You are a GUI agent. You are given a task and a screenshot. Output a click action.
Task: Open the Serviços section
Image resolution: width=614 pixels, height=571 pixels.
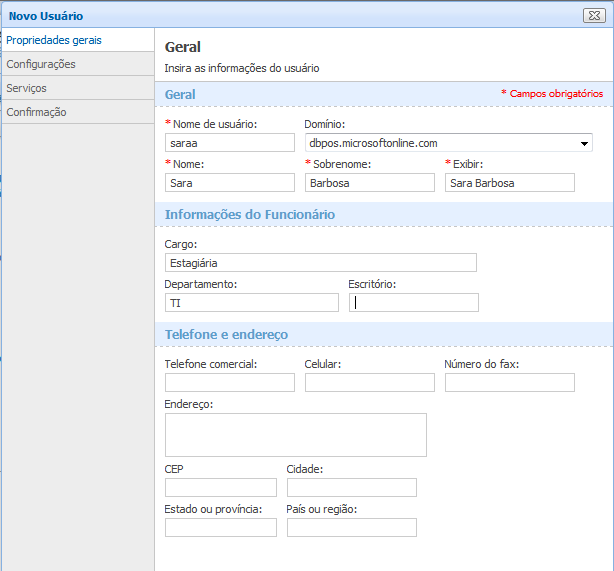click(27, 88)
